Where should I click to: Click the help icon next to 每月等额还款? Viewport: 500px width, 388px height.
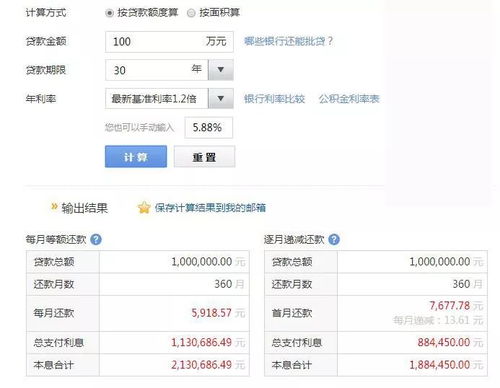pyautogui.click(x=96, y=240)
